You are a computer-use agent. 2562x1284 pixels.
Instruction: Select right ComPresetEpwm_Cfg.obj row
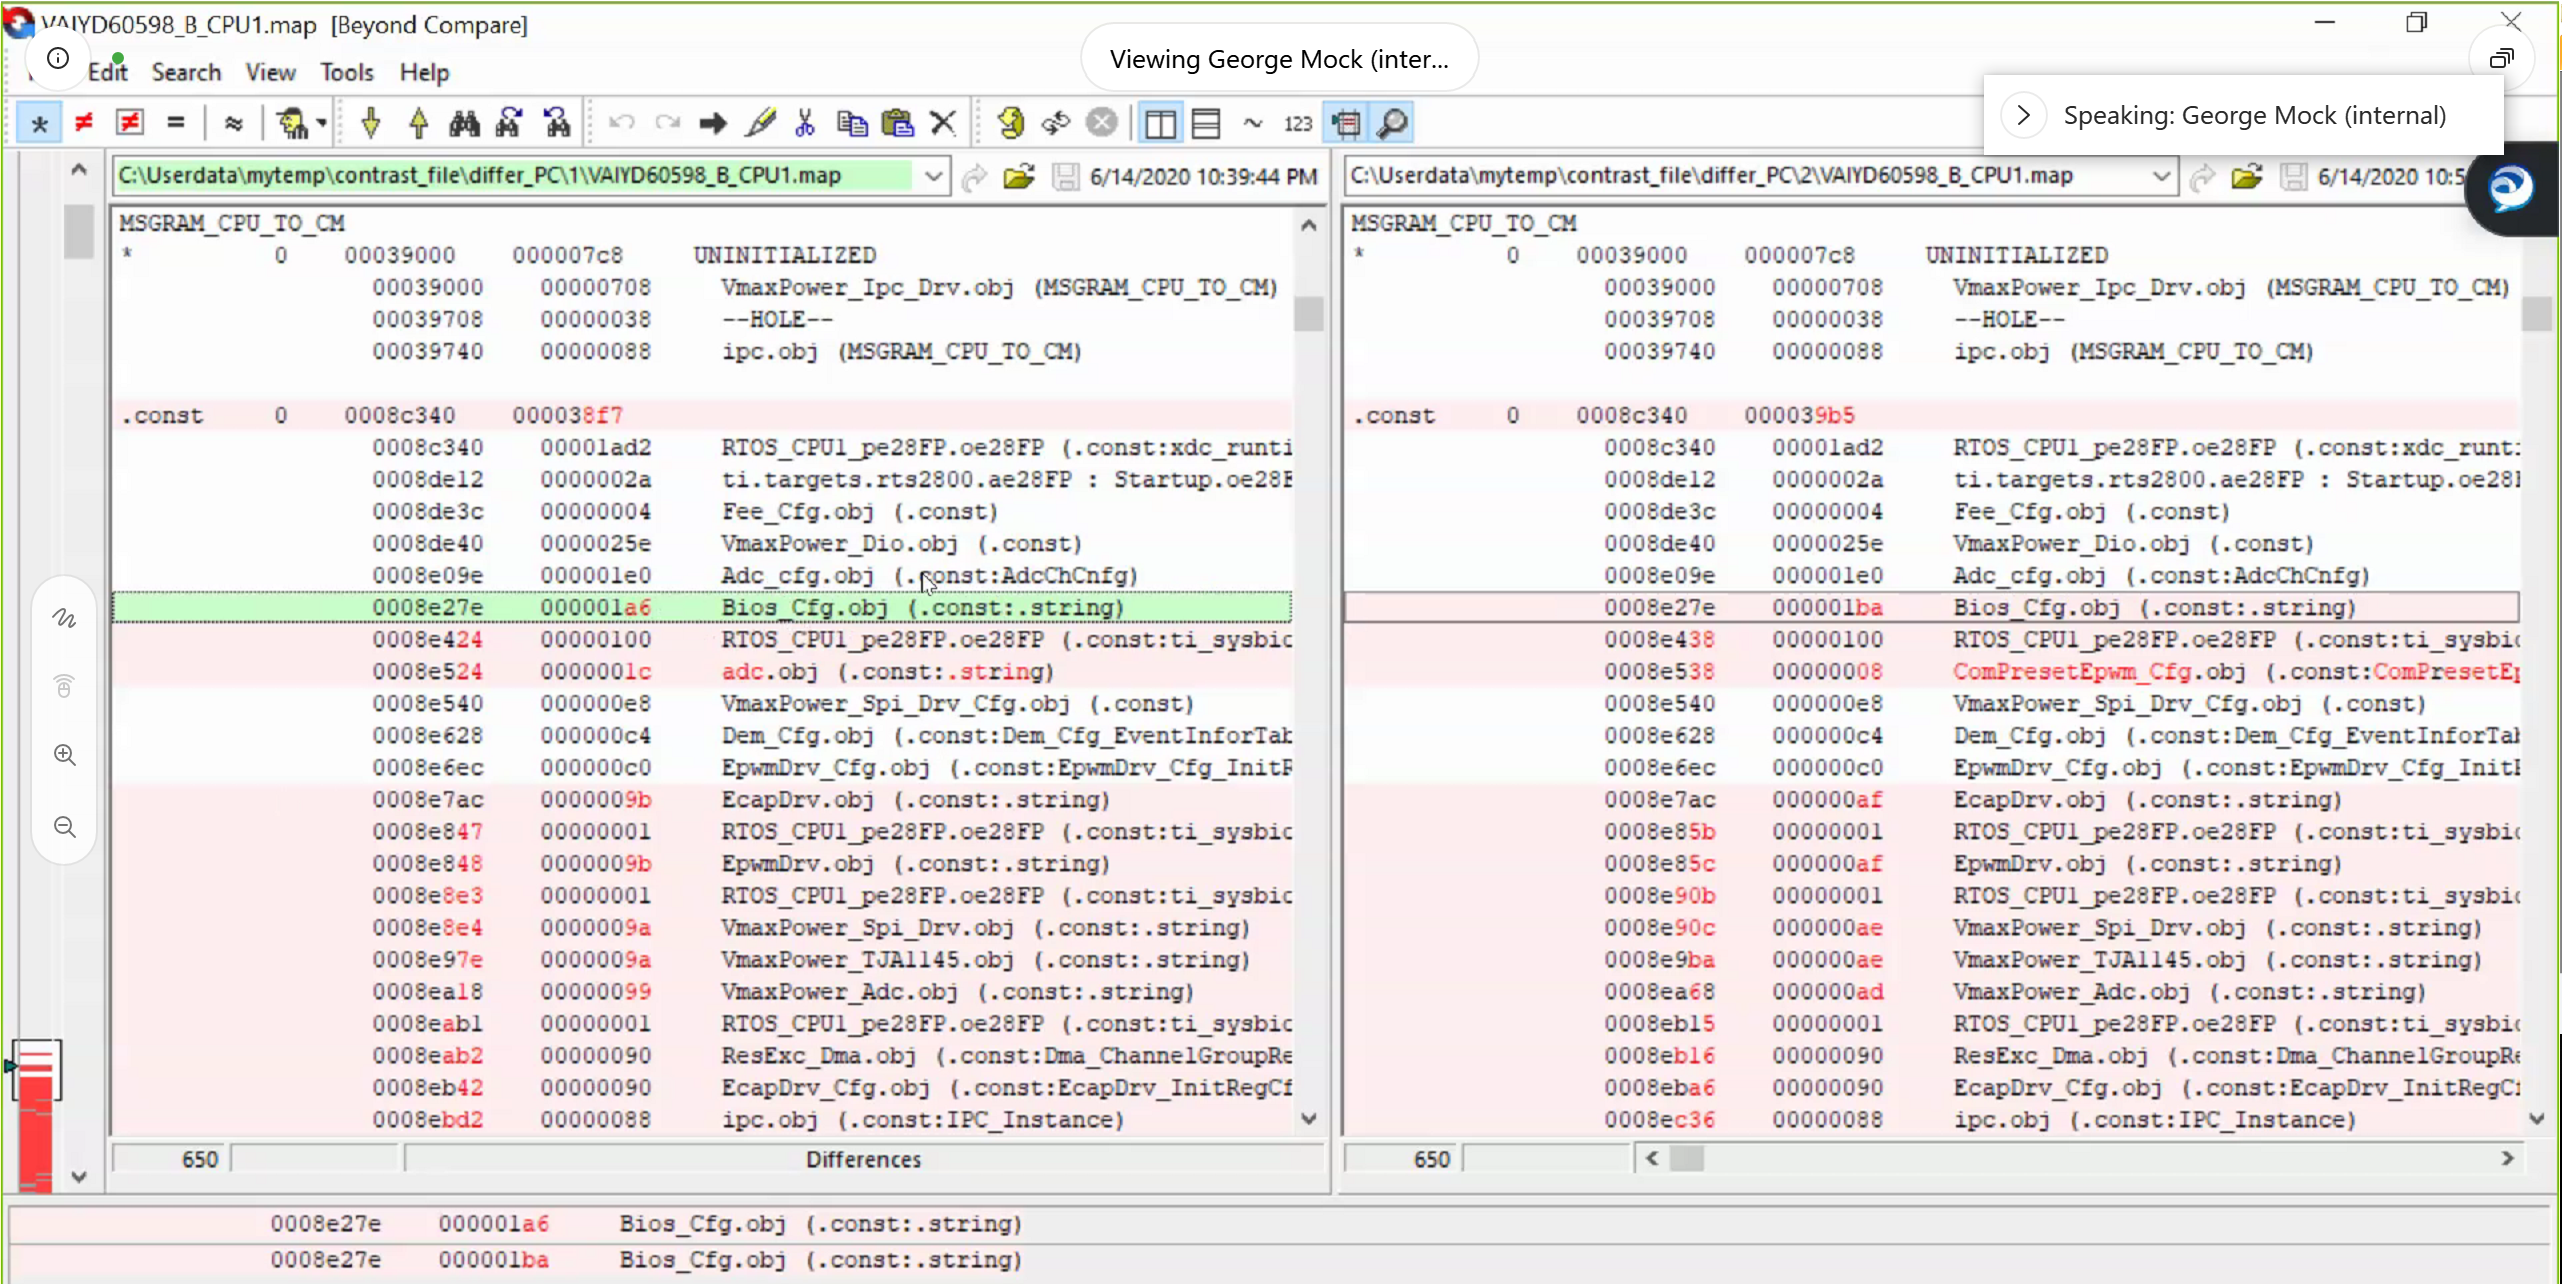point(1932,671)
